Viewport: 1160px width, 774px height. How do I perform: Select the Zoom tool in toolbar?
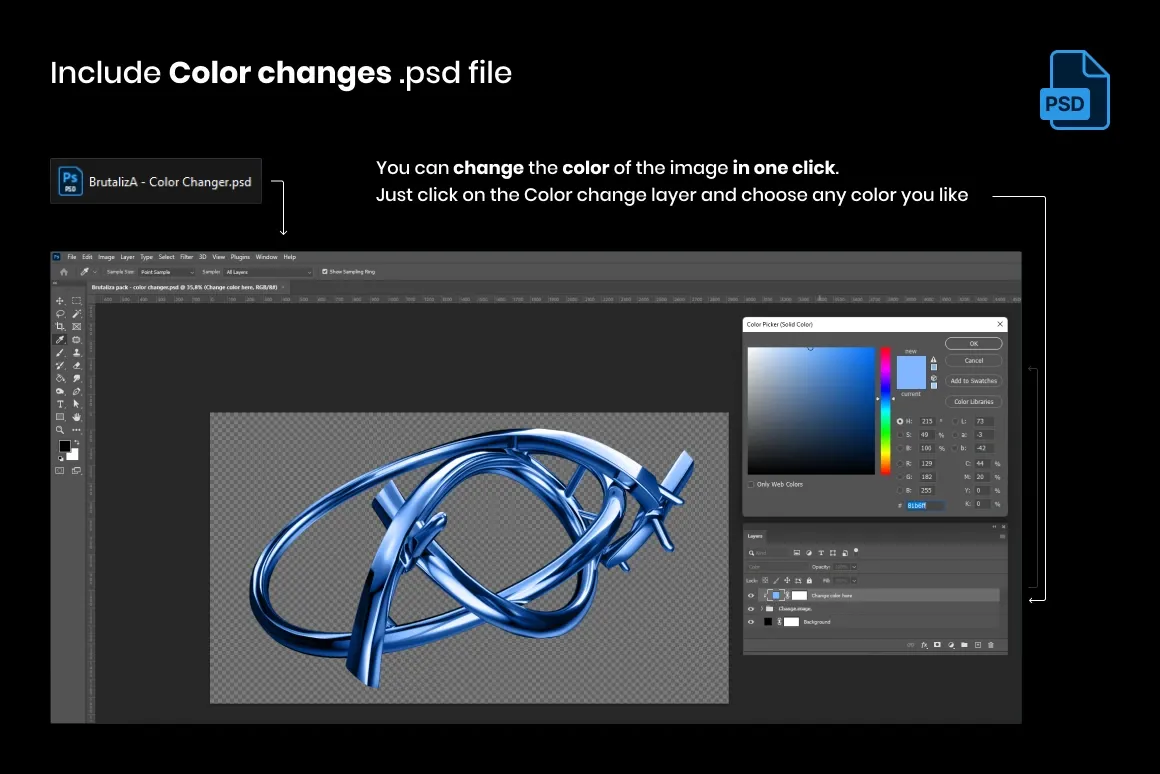[x=60, y=430]
